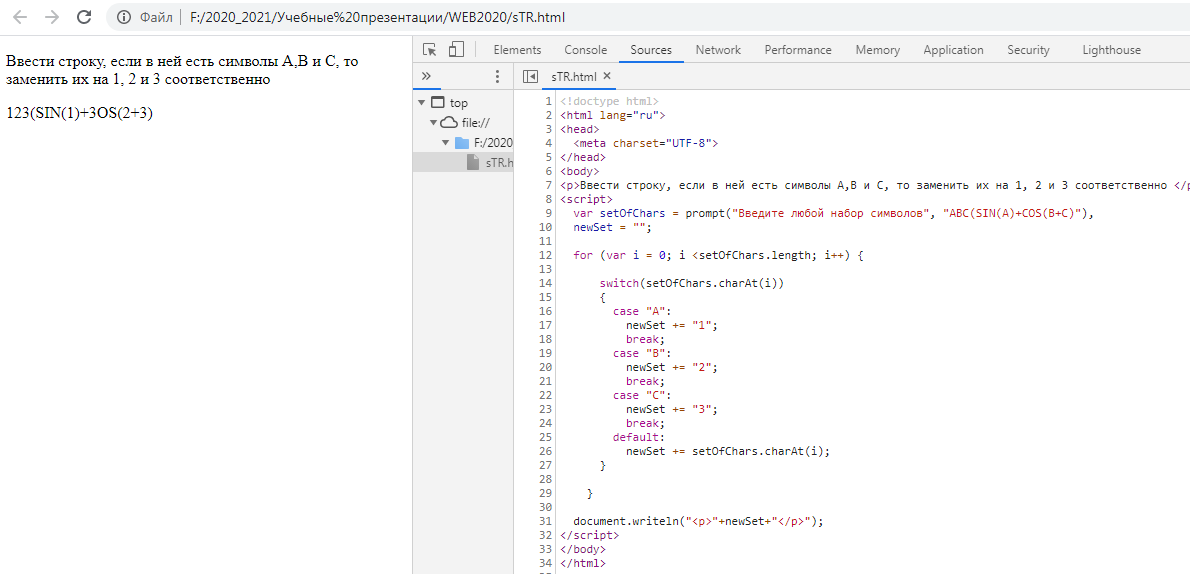The width and height of the screenshot is (1190, 574).
Task: Collapse the F:/2020 folder node
Action: point(445,143)
